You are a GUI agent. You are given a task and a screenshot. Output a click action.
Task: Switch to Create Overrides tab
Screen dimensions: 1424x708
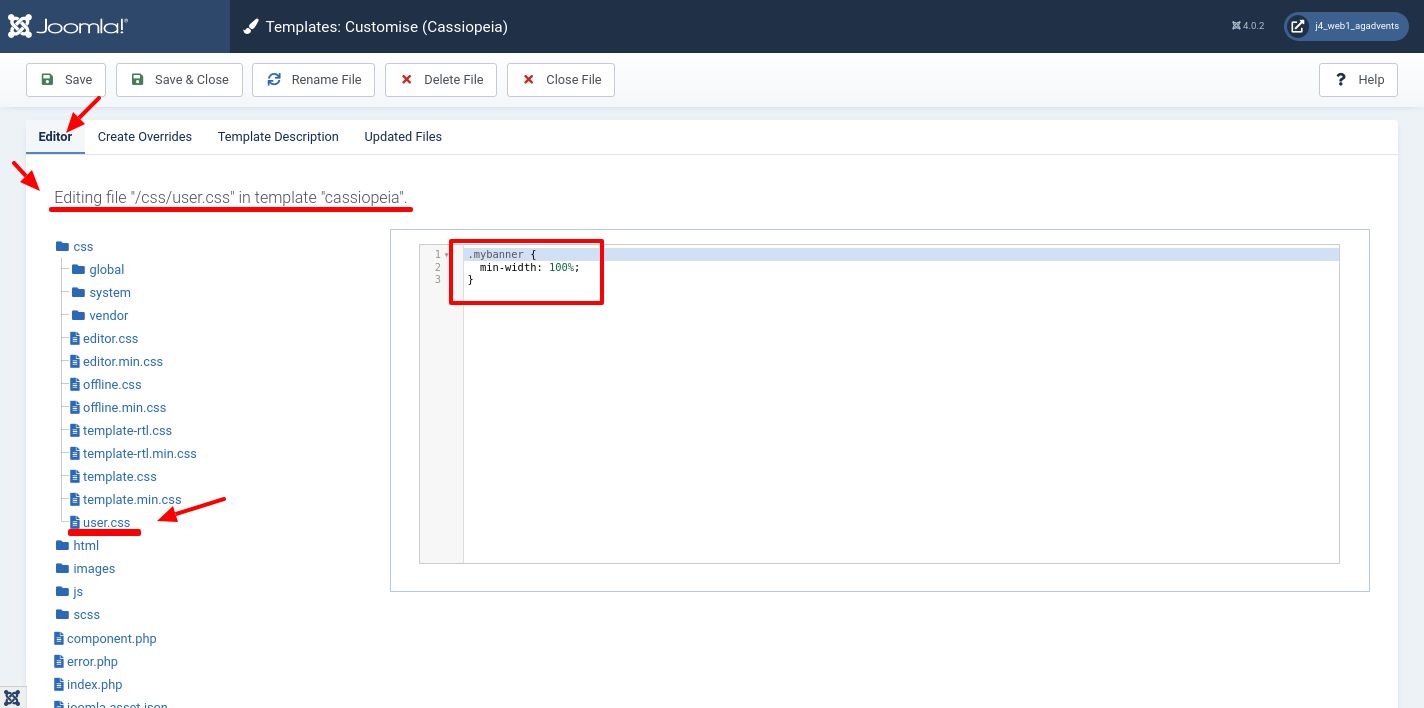[145, 137]
